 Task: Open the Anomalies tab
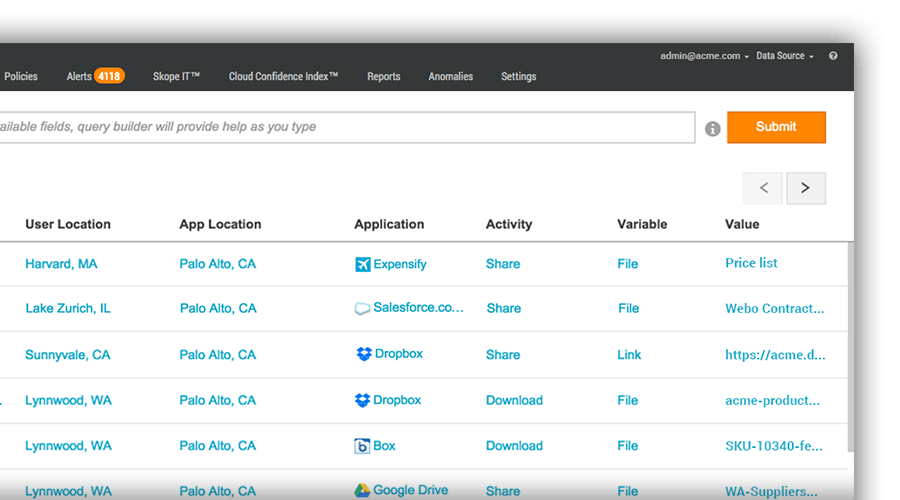tap(450, 76)
